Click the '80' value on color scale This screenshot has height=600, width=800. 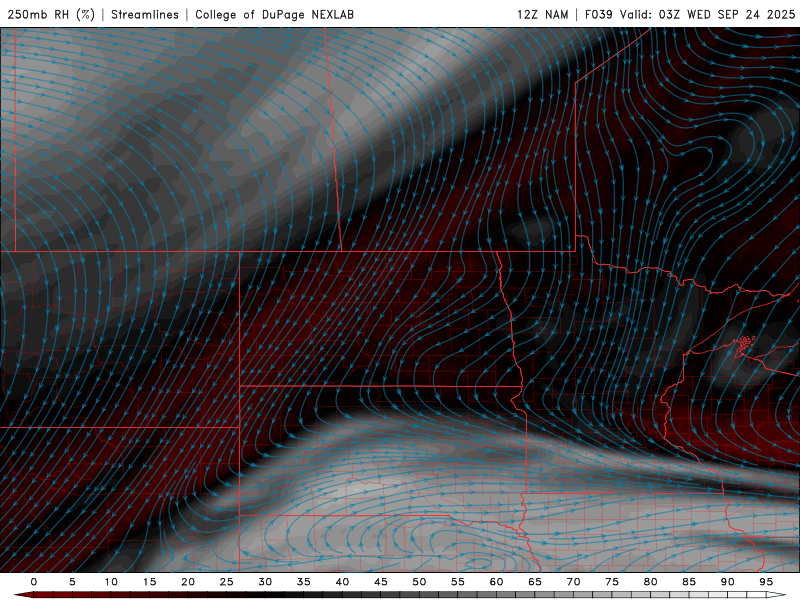pyautogui.click(x=650, y=582)
